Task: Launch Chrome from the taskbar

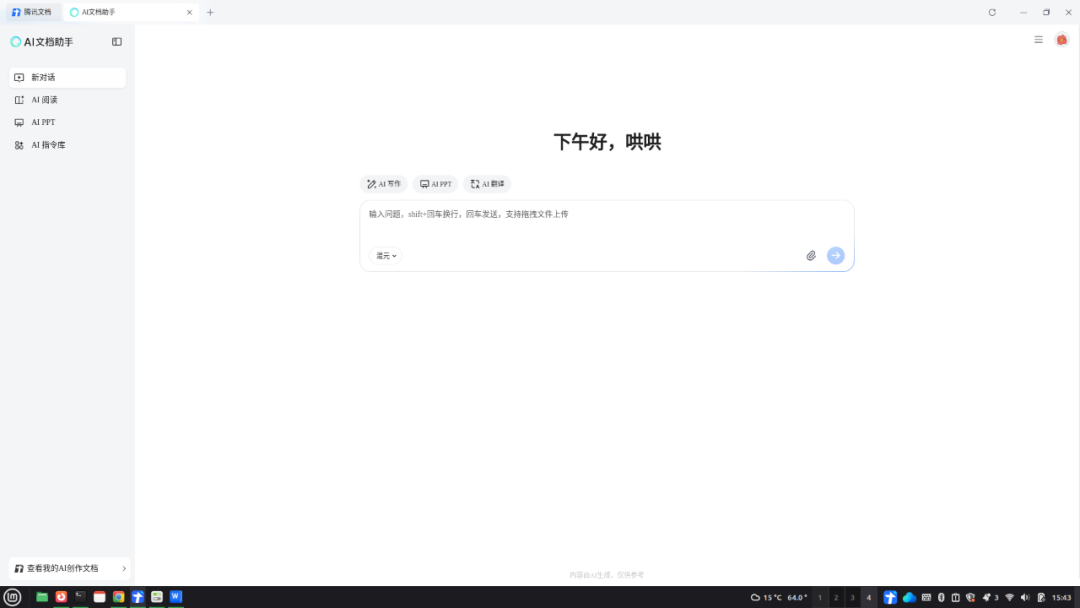Action: point(118,597)
